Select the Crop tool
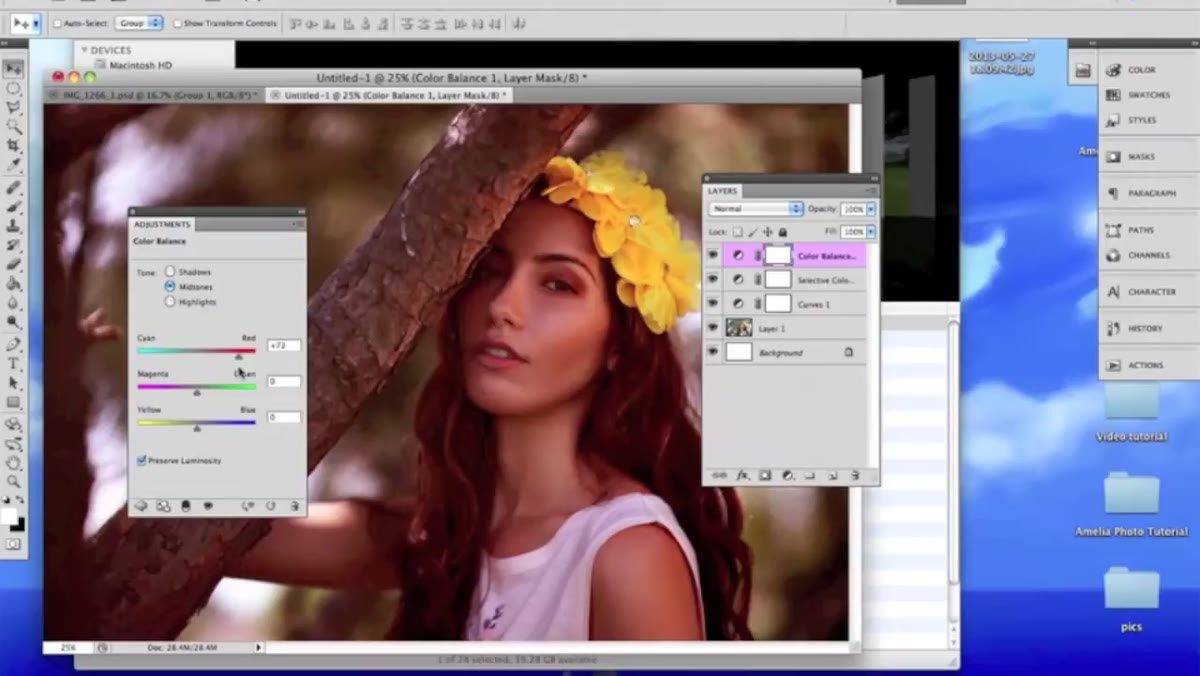 [x=13, y=146]
